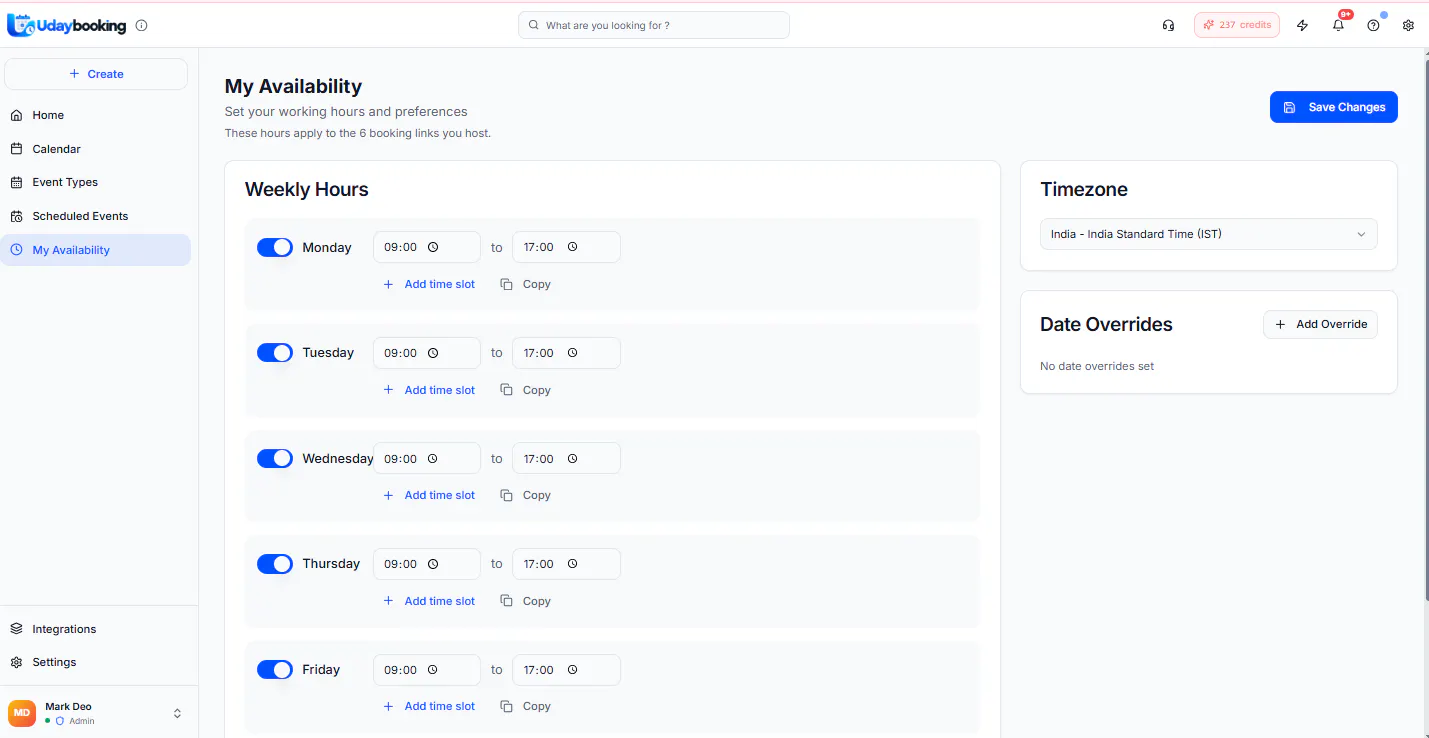Open the notifications bell
Image resolution: width=1429 pixels, height=738 pixels.
click(x=1338, y=25)
